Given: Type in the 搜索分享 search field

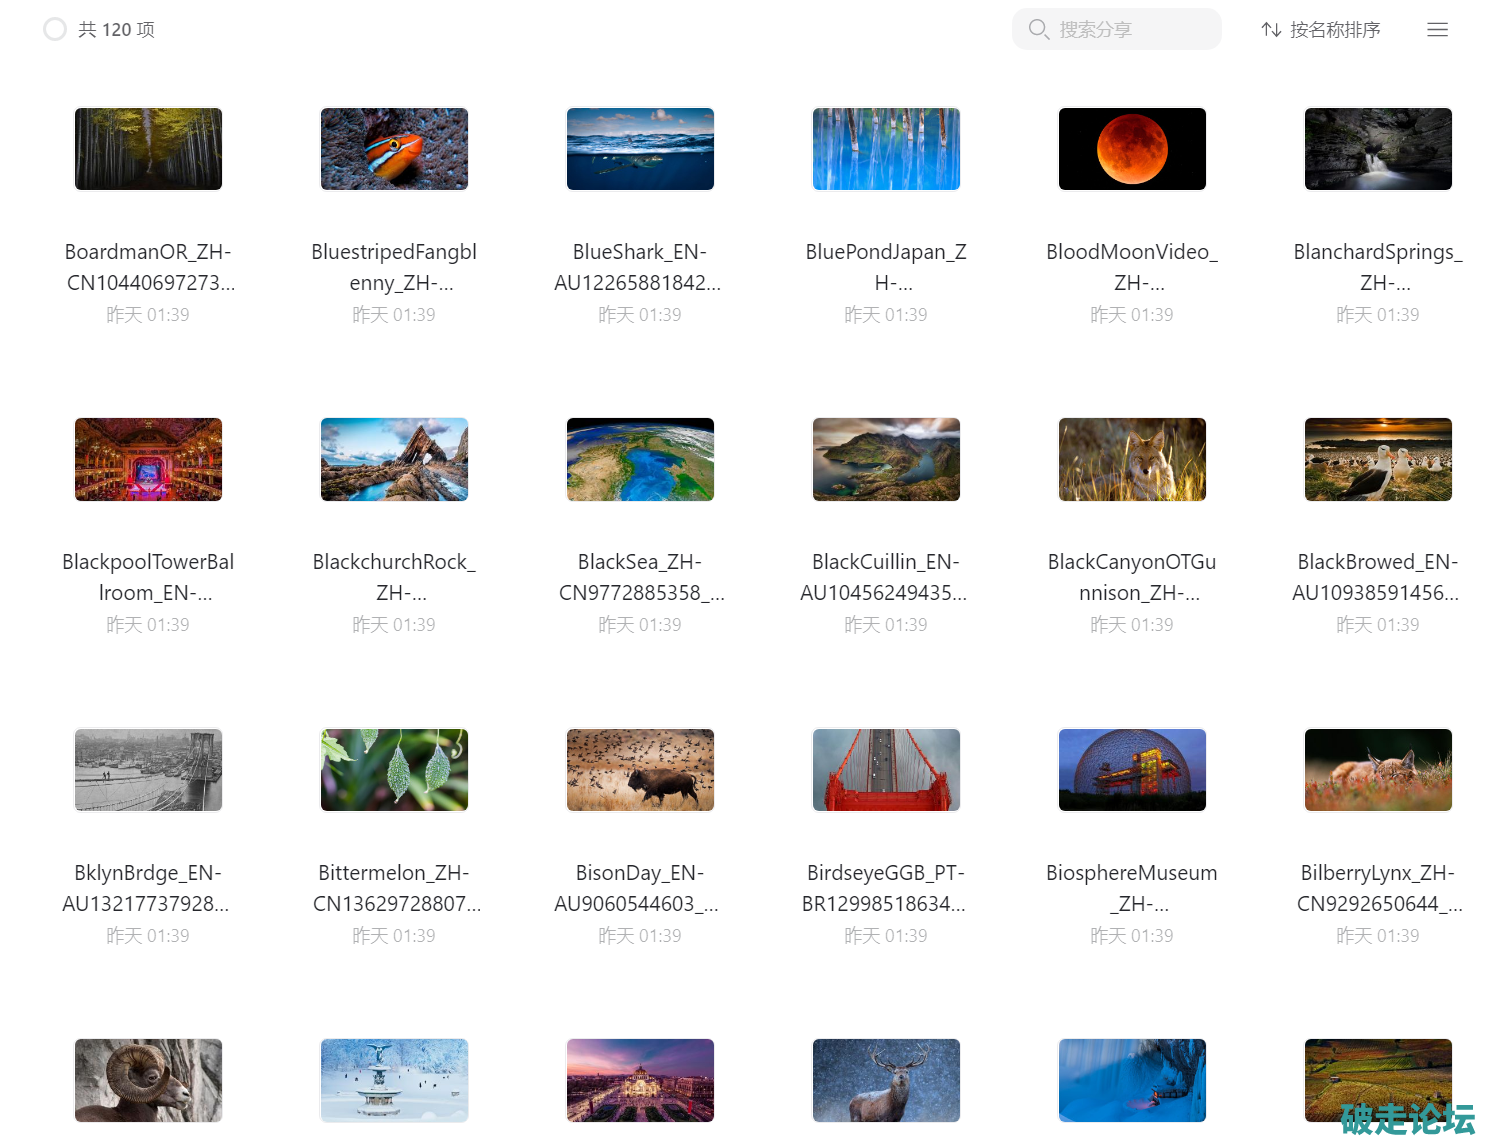Looking at the screenshot, I should point(1130,30).
